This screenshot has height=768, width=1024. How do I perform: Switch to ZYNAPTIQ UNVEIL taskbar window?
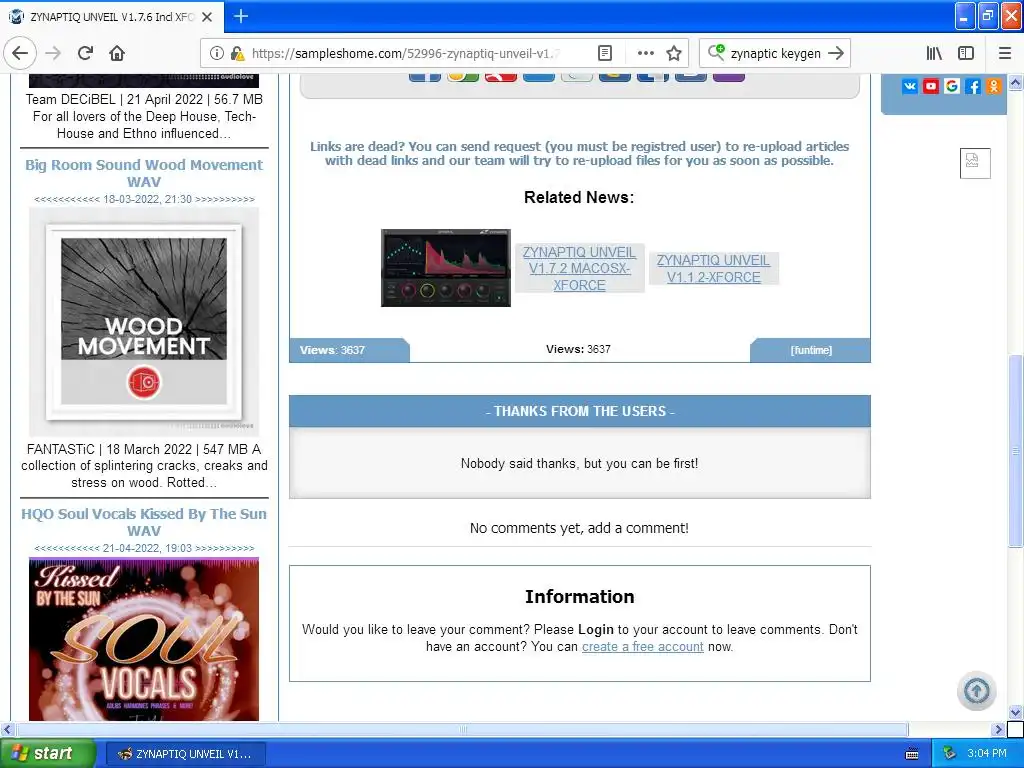[x=185, y=754]
